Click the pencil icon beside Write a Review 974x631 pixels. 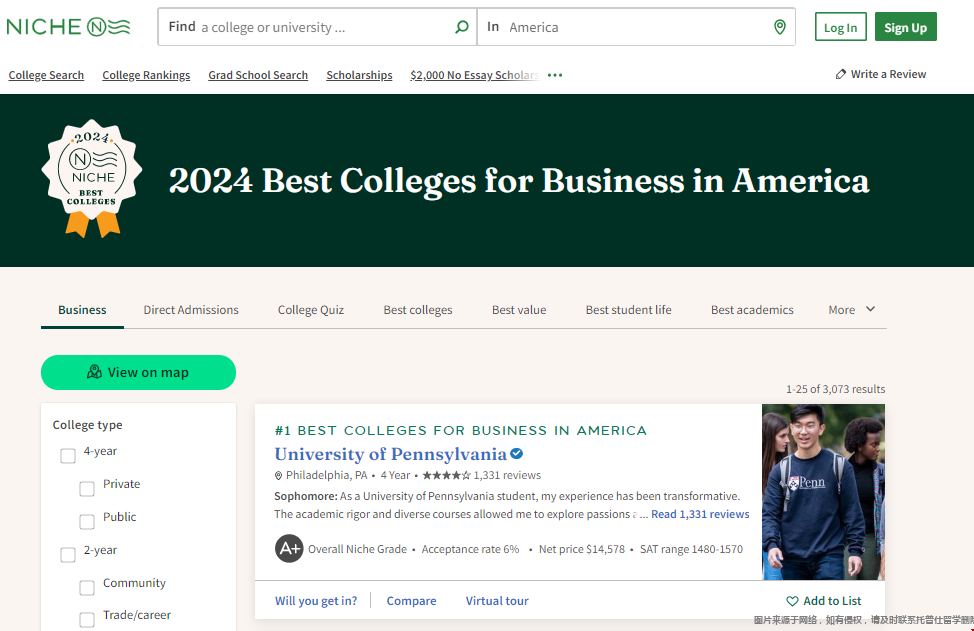840,75
